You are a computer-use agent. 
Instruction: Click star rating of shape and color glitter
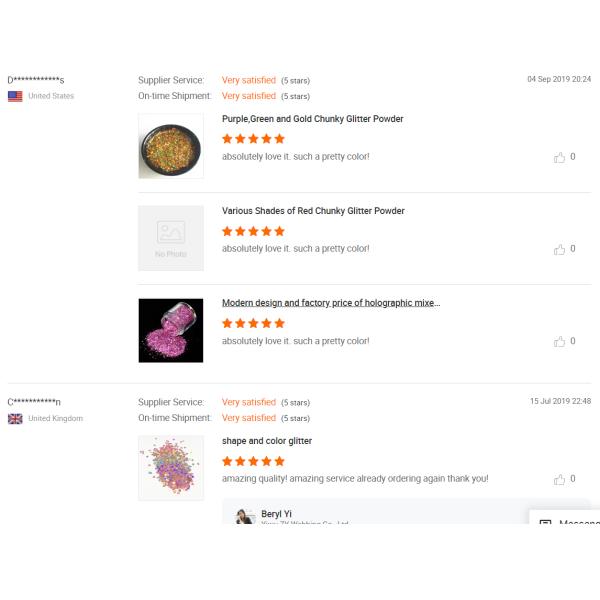click(253, 461)
